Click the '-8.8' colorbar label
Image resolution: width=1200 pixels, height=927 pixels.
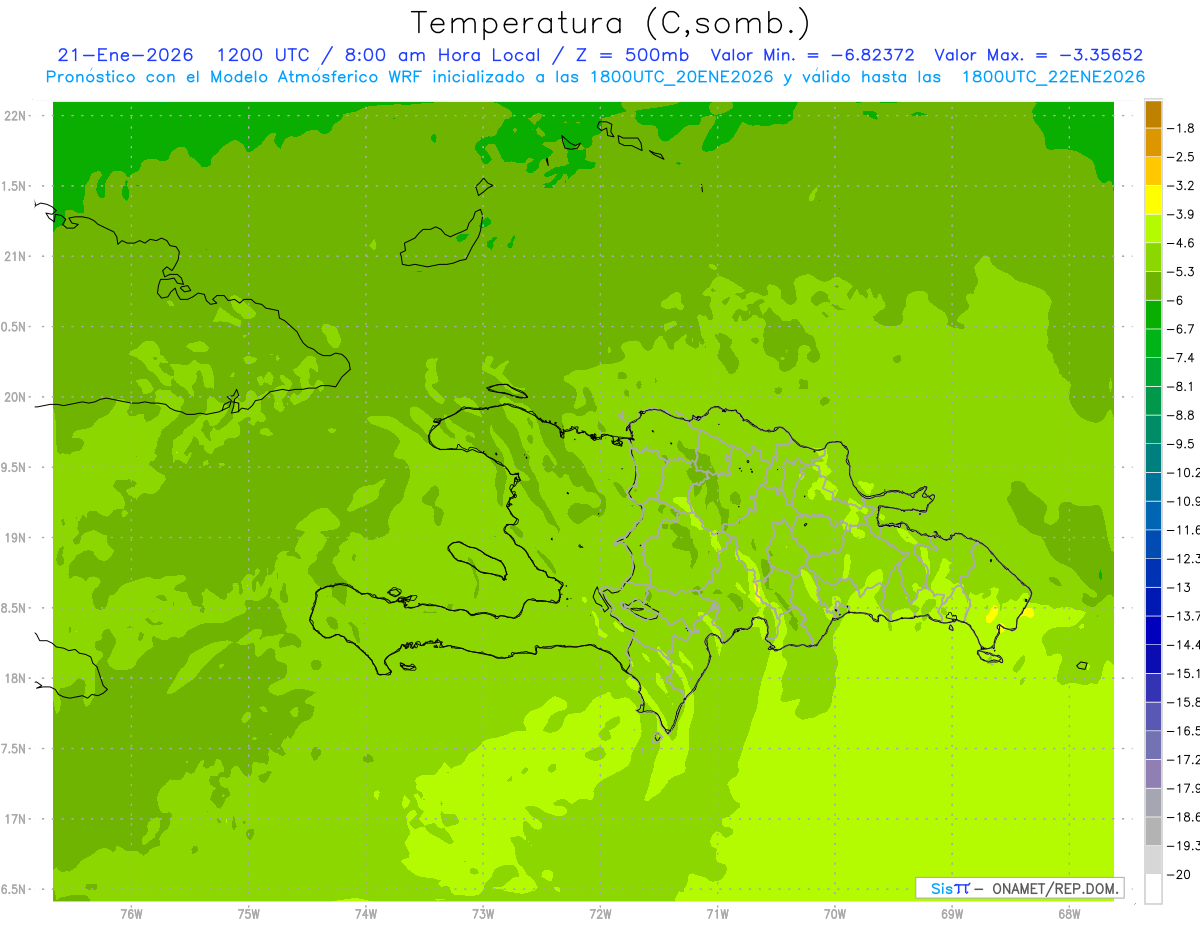(1181, 415)
